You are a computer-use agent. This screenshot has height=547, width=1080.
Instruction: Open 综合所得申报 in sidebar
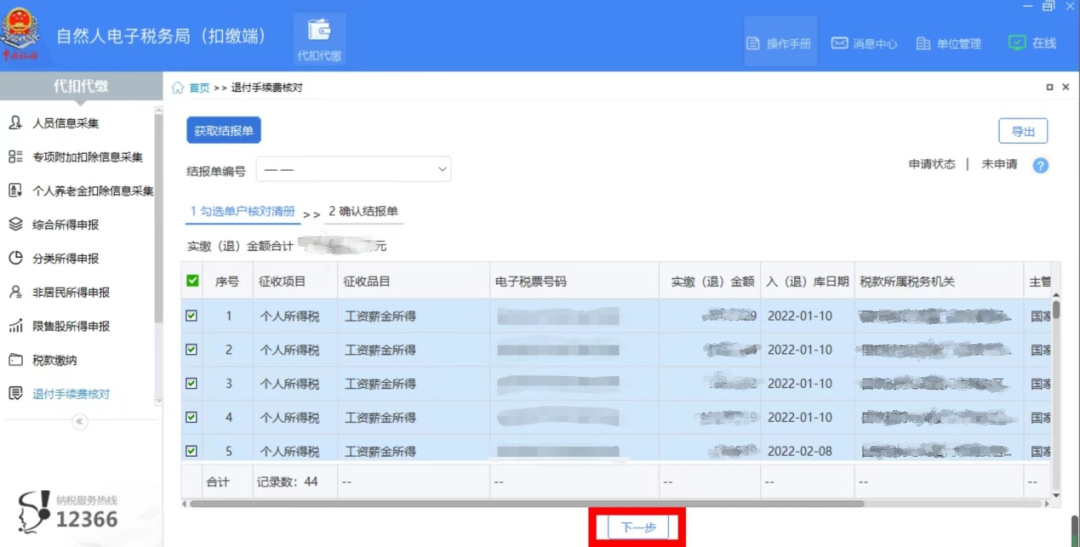pos(66,225)
